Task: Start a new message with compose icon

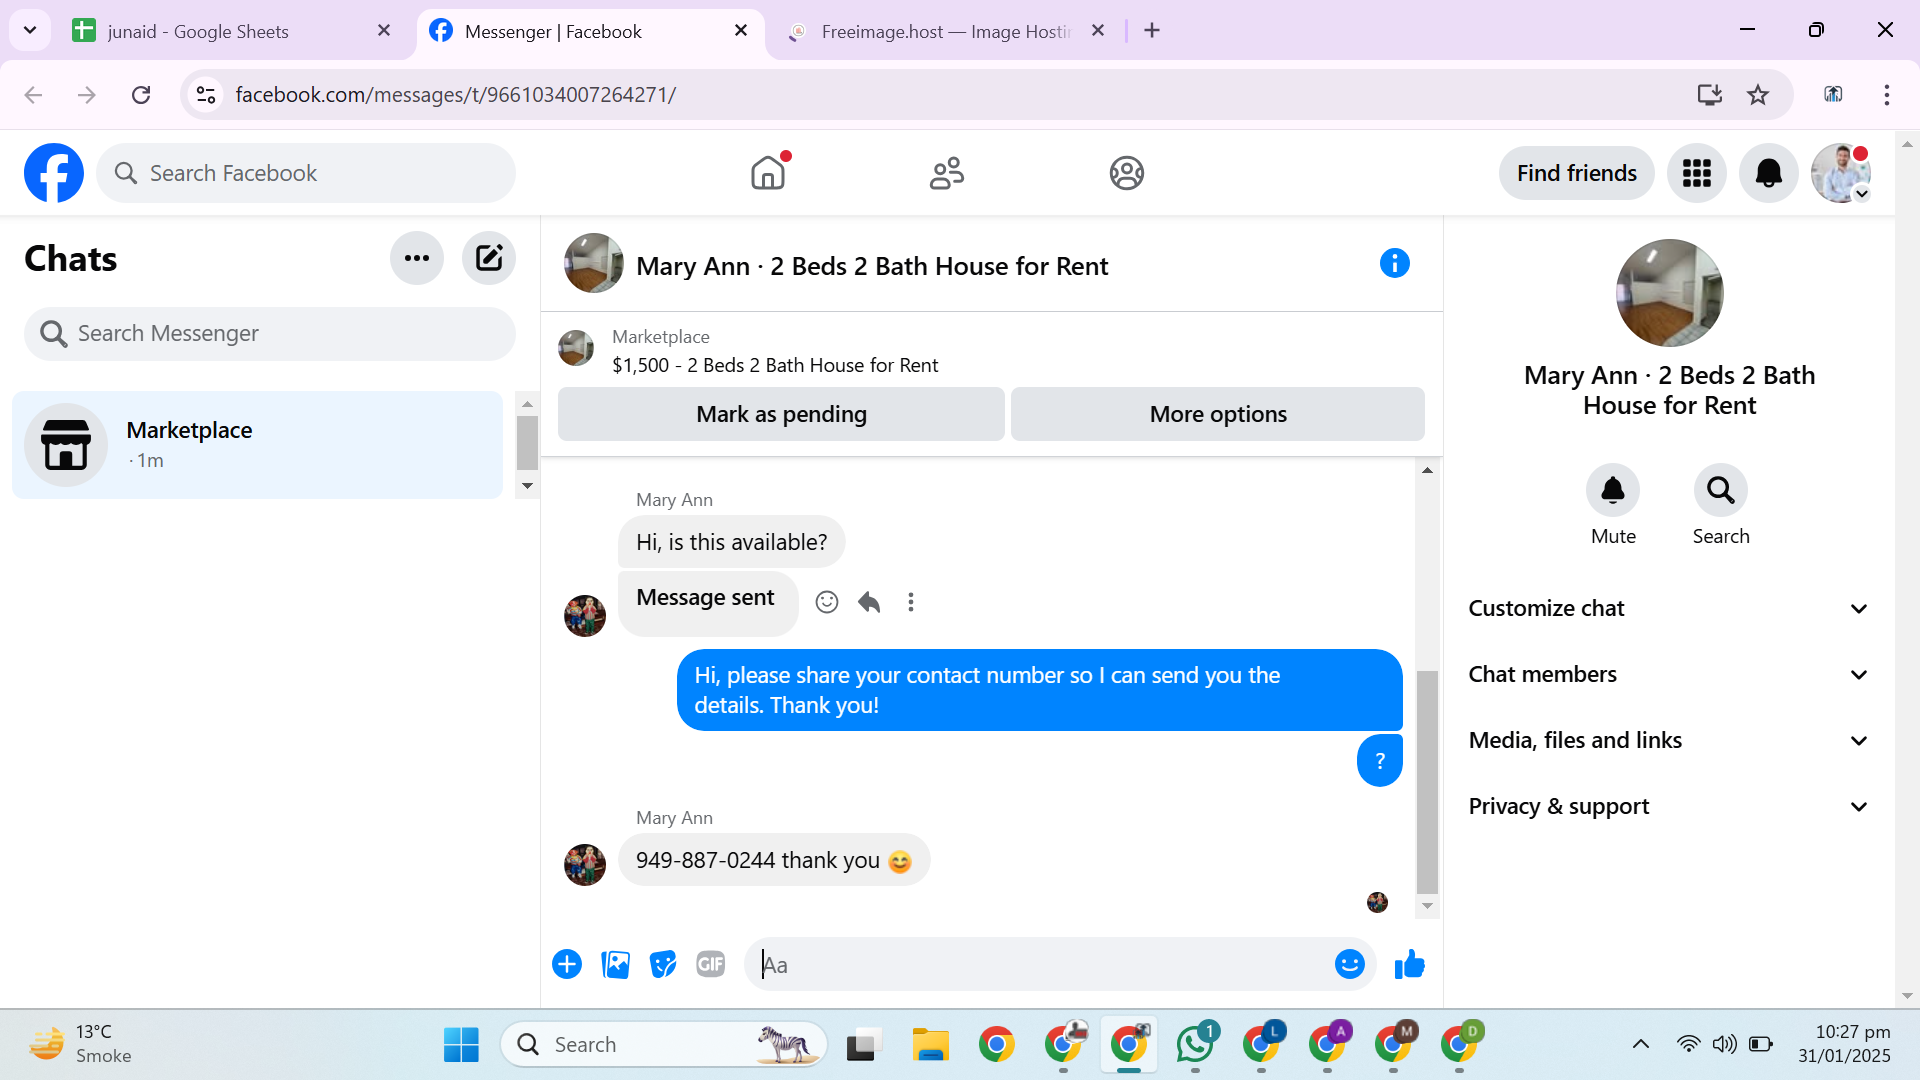Action: 489,258
